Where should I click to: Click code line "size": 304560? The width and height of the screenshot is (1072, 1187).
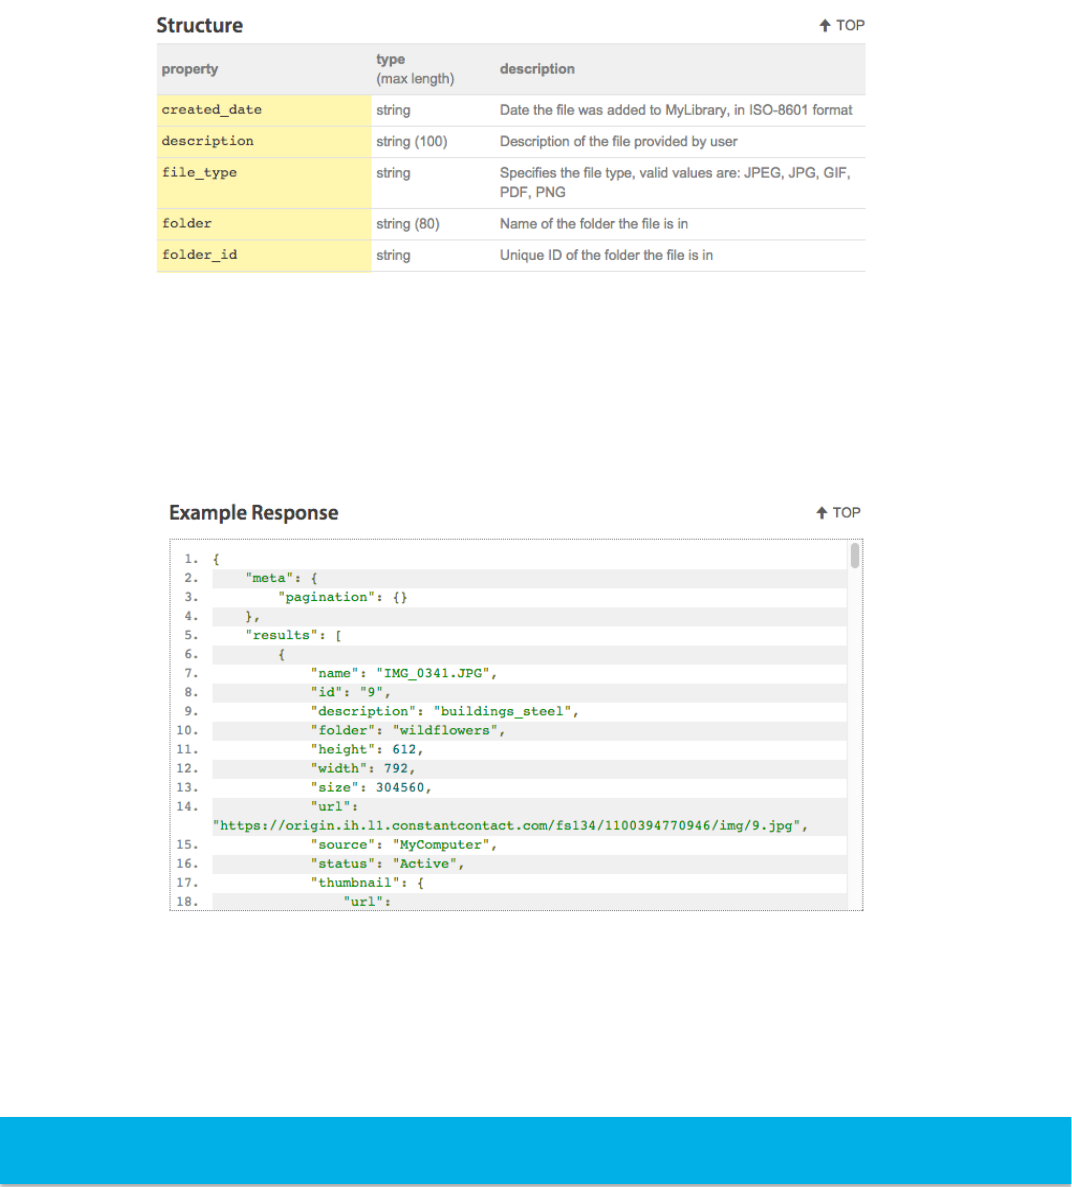coord(371,788)
